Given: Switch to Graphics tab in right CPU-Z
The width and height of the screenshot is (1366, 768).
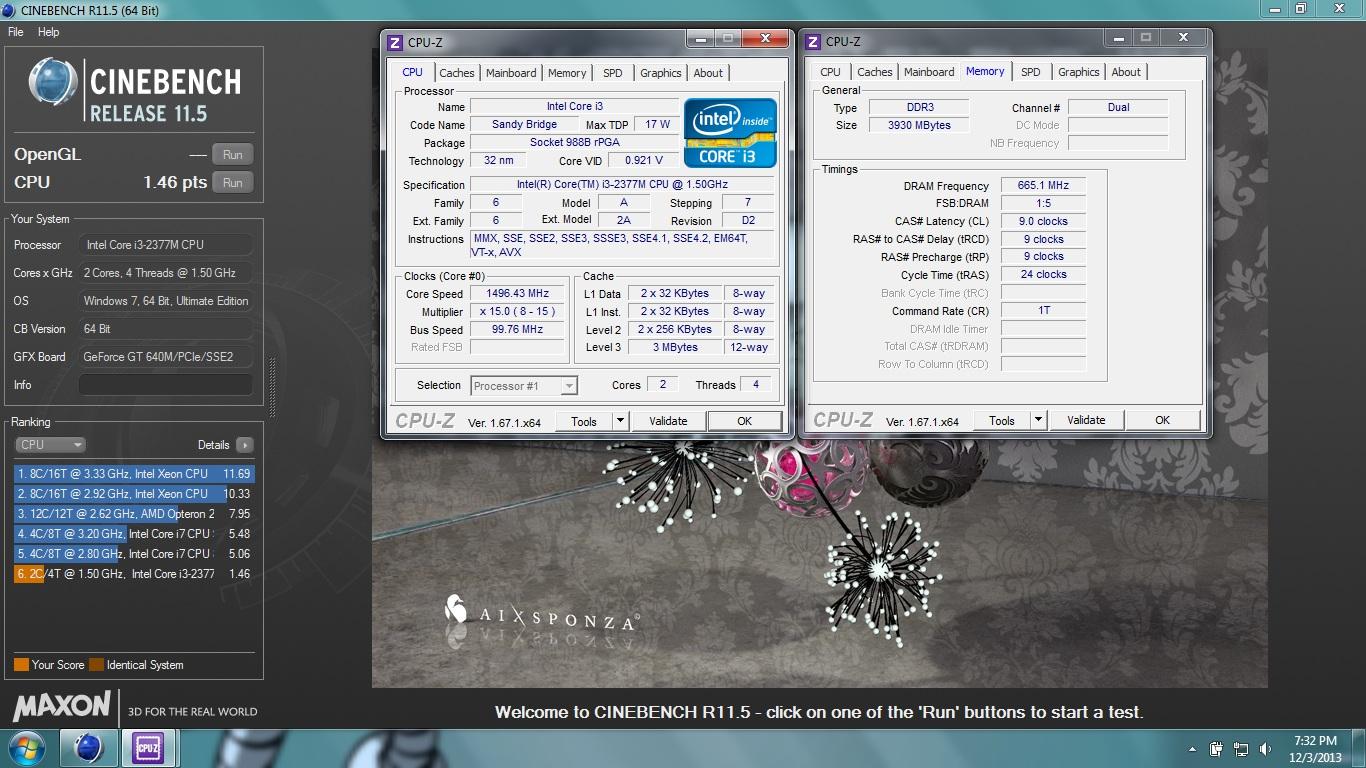Looking at the screenshot, I should point(1079,72).
